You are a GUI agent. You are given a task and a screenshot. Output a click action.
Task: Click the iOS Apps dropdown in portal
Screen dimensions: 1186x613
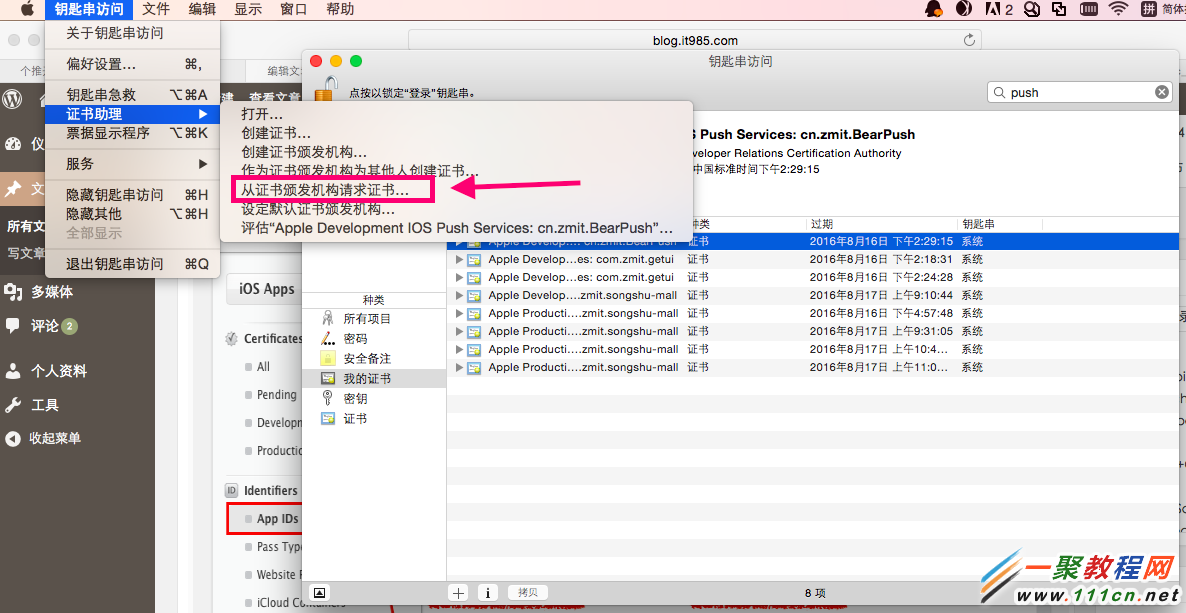click(265, 289)
